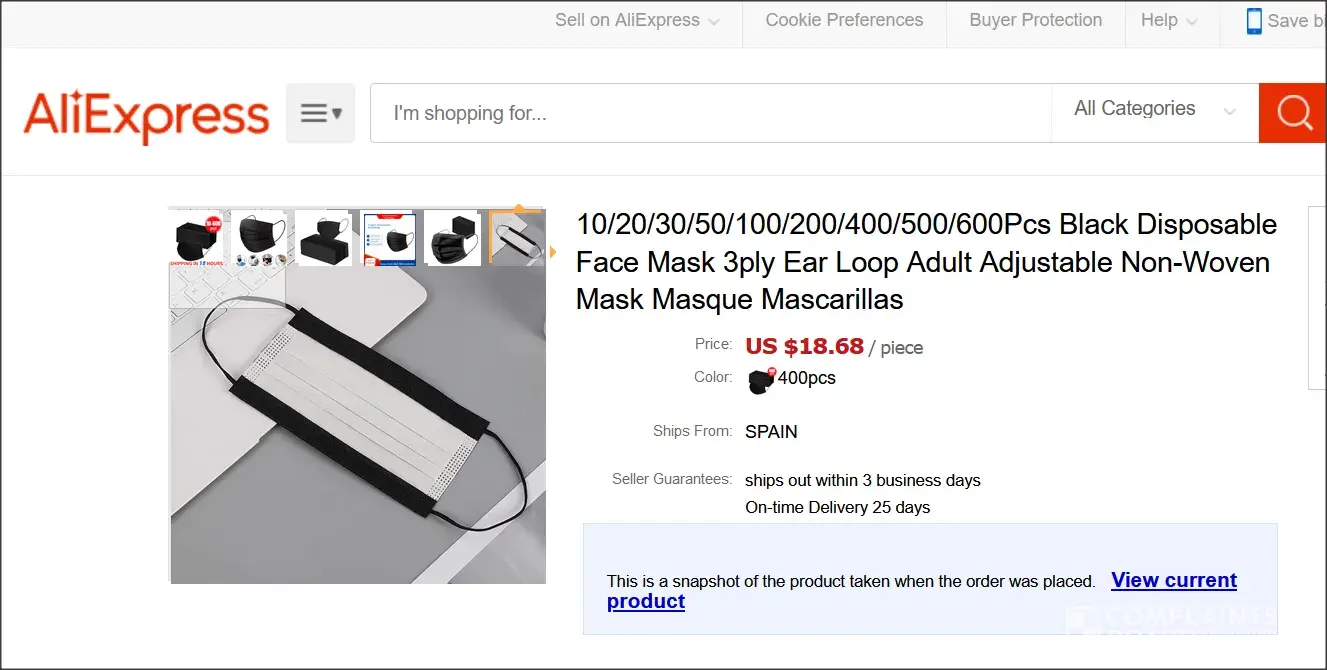The height and width of the screenshot is (670, 1327).
Task: Focus the I'm shopping for search field
Action: [x=710, y=113]
